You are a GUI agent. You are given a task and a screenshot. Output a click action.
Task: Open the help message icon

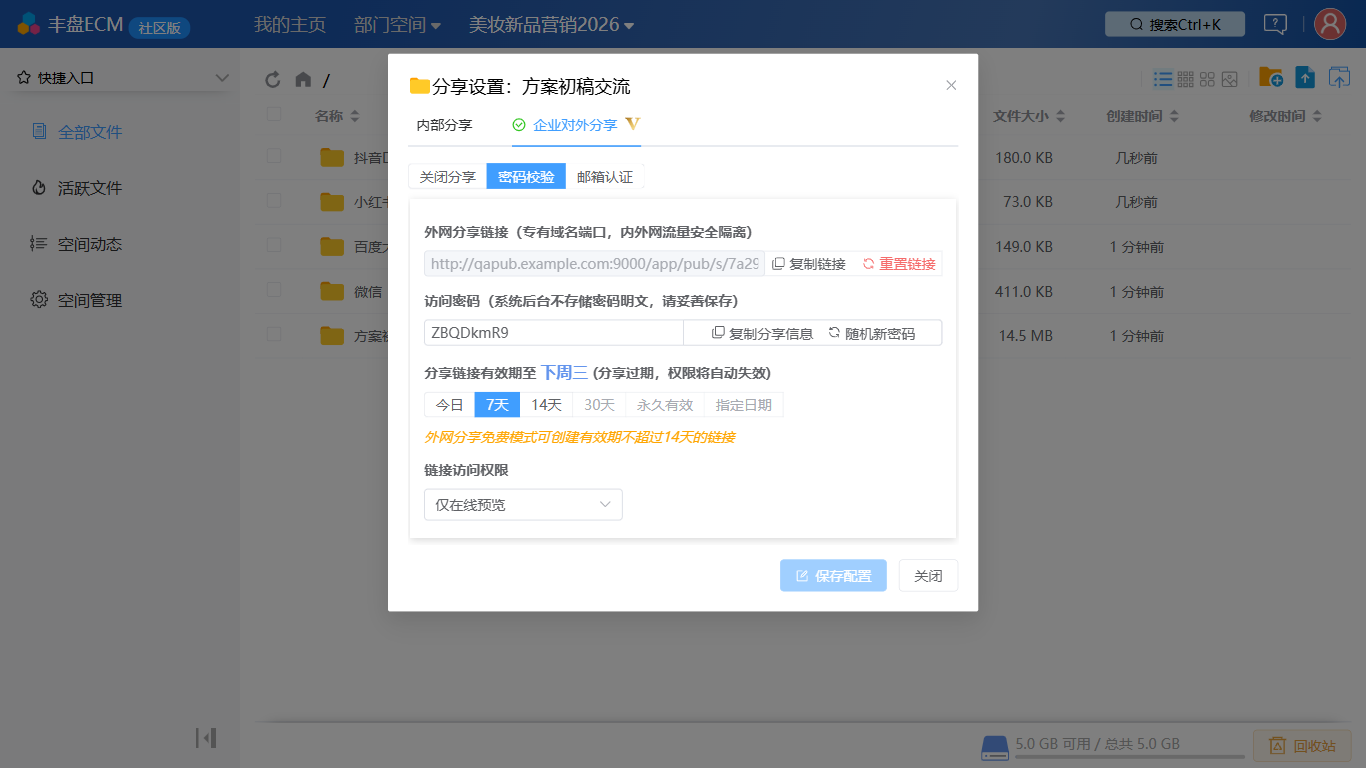click(1275, 24)
